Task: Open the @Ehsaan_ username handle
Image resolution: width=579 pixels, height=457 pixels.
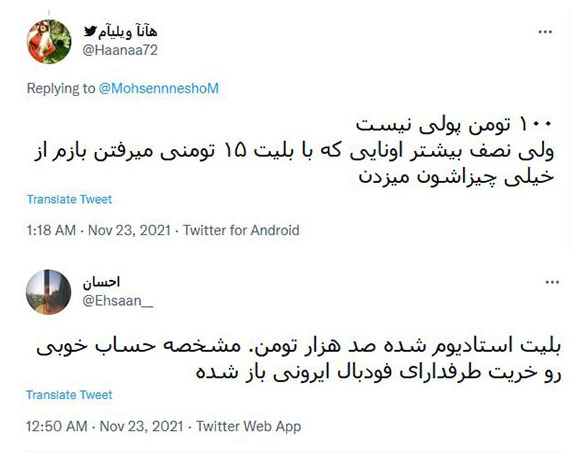Action: point(118,301)
